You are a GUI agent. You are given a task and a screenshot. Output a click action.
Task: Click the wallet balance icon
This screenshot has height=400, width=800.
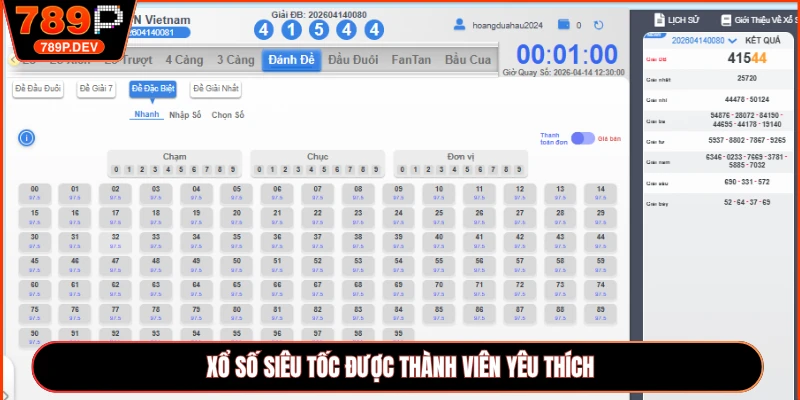click(564, 24)
